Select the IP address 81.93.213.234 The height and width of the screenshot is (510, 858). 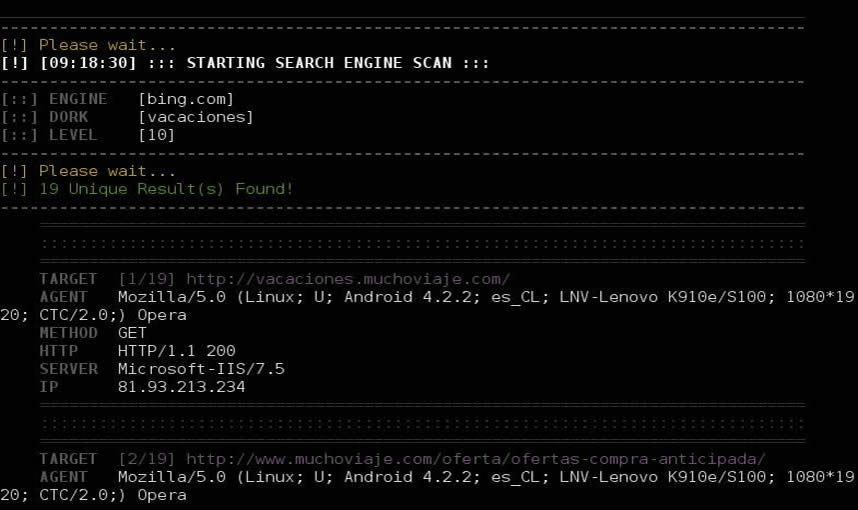[181, 387]
